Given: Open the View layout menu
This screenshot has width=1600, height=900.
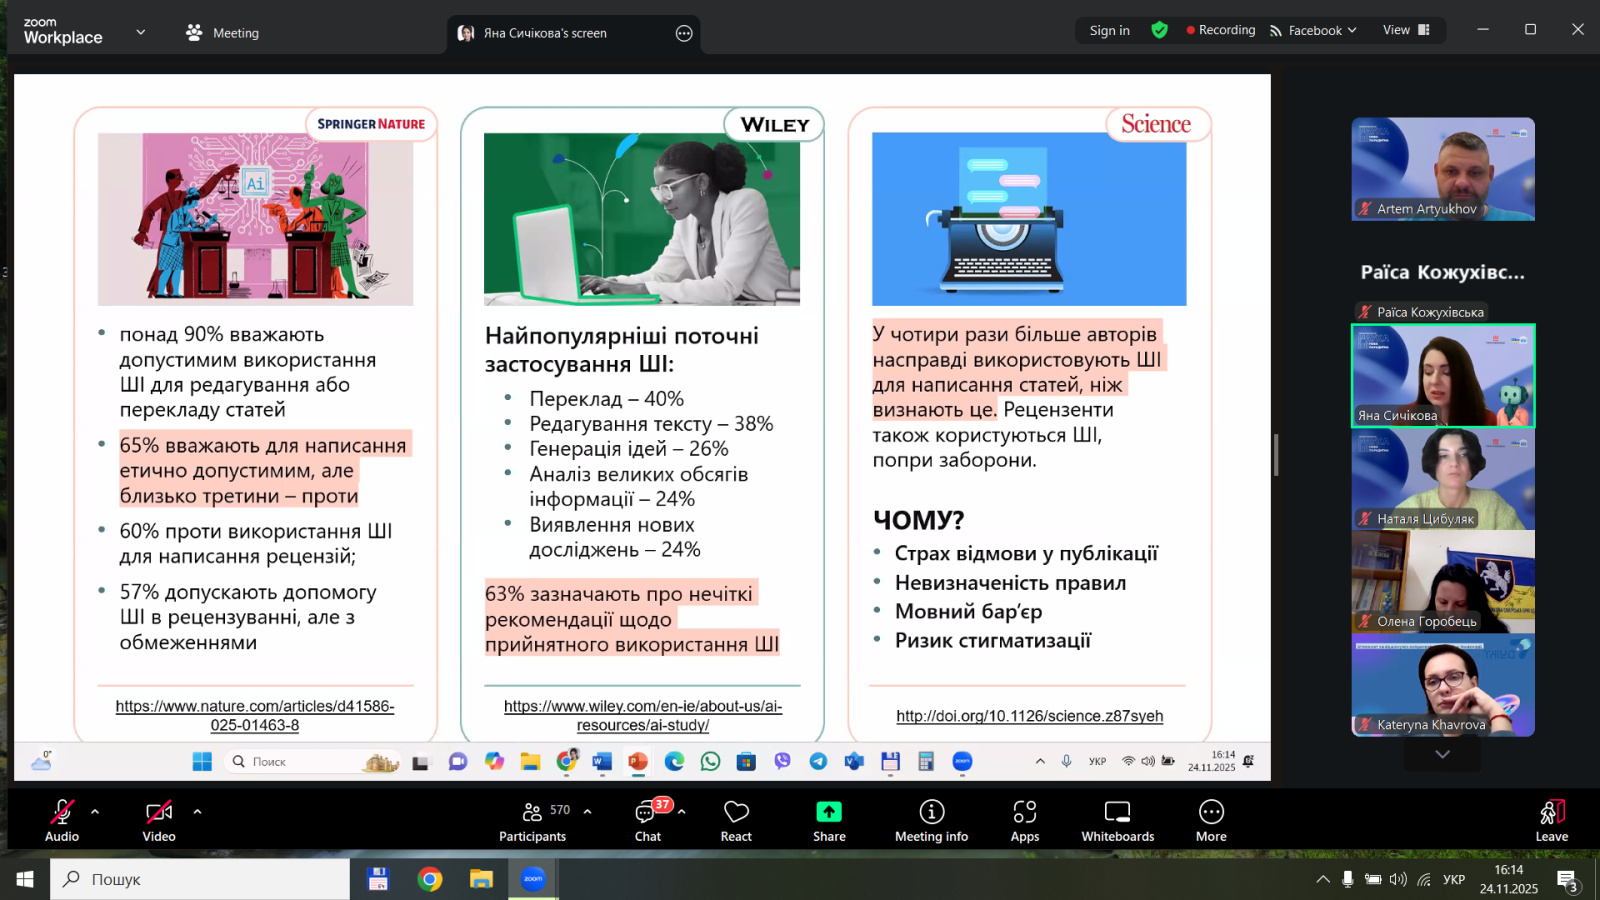Looking at the screenshot, I should tap(1406, 30).
